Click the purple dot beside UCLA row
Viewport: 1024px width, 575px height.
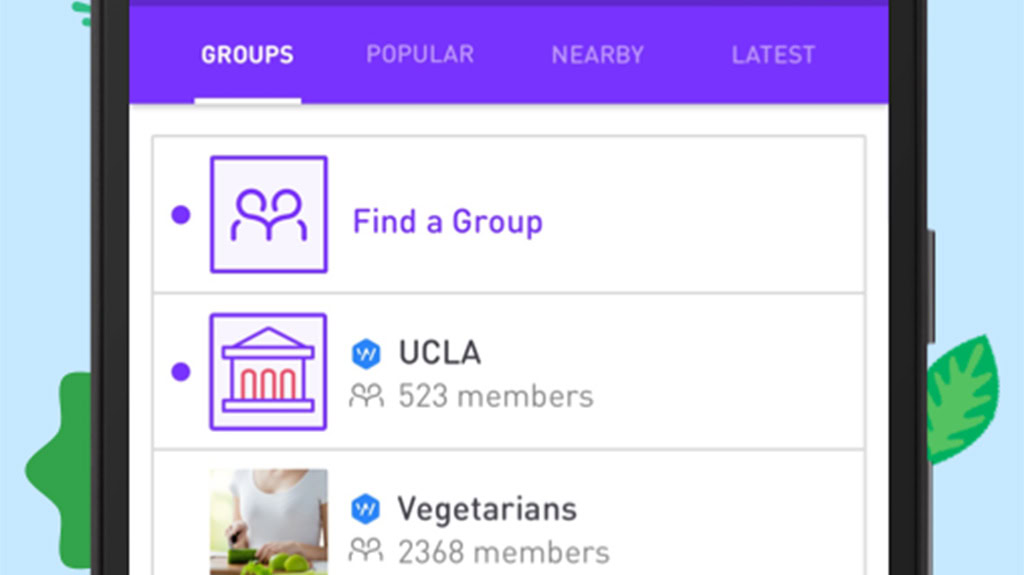pos(181,372)
